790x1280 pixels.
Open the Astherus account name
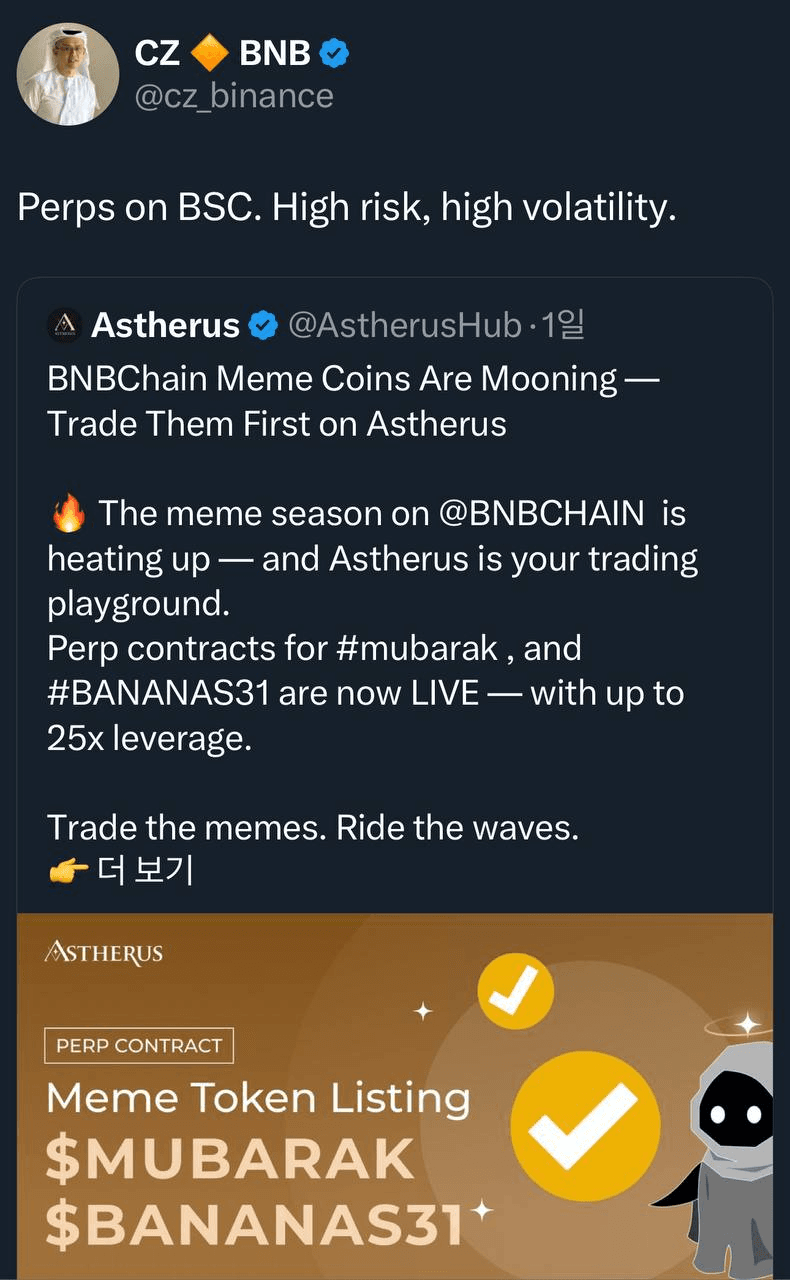coord(165,325)
